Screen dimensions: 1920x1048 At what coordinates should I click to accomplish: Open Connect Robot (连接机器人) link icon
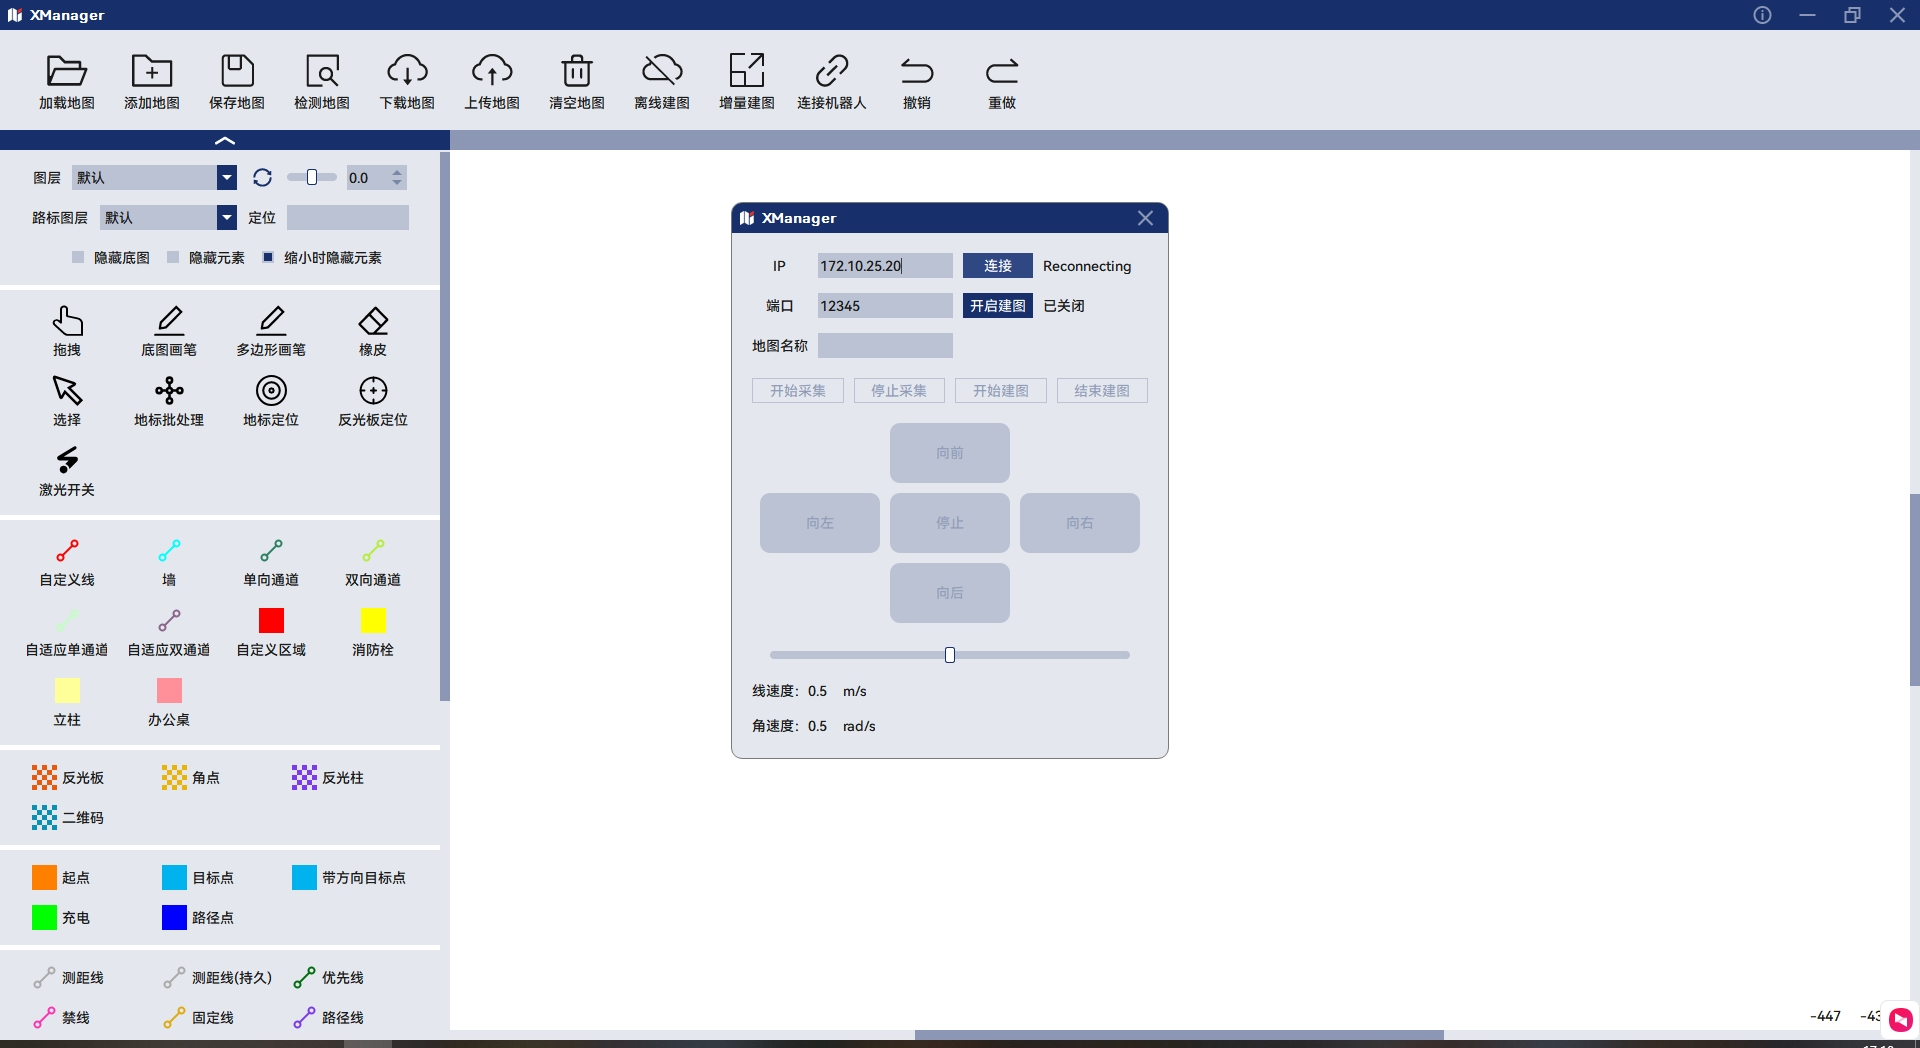click(831, 72)
